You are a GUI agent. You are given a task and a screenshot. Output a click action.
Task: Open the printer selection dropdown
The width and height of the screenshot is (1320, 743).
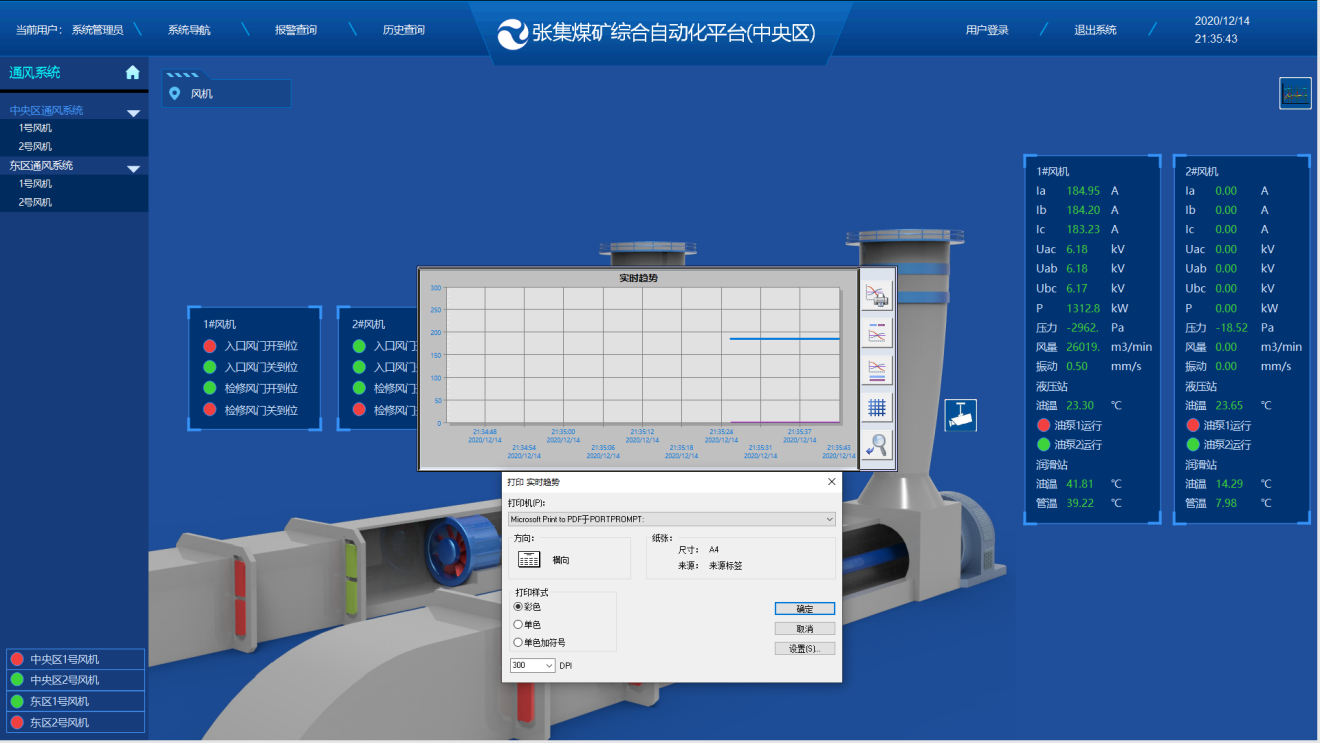click(x=829, y=519)
